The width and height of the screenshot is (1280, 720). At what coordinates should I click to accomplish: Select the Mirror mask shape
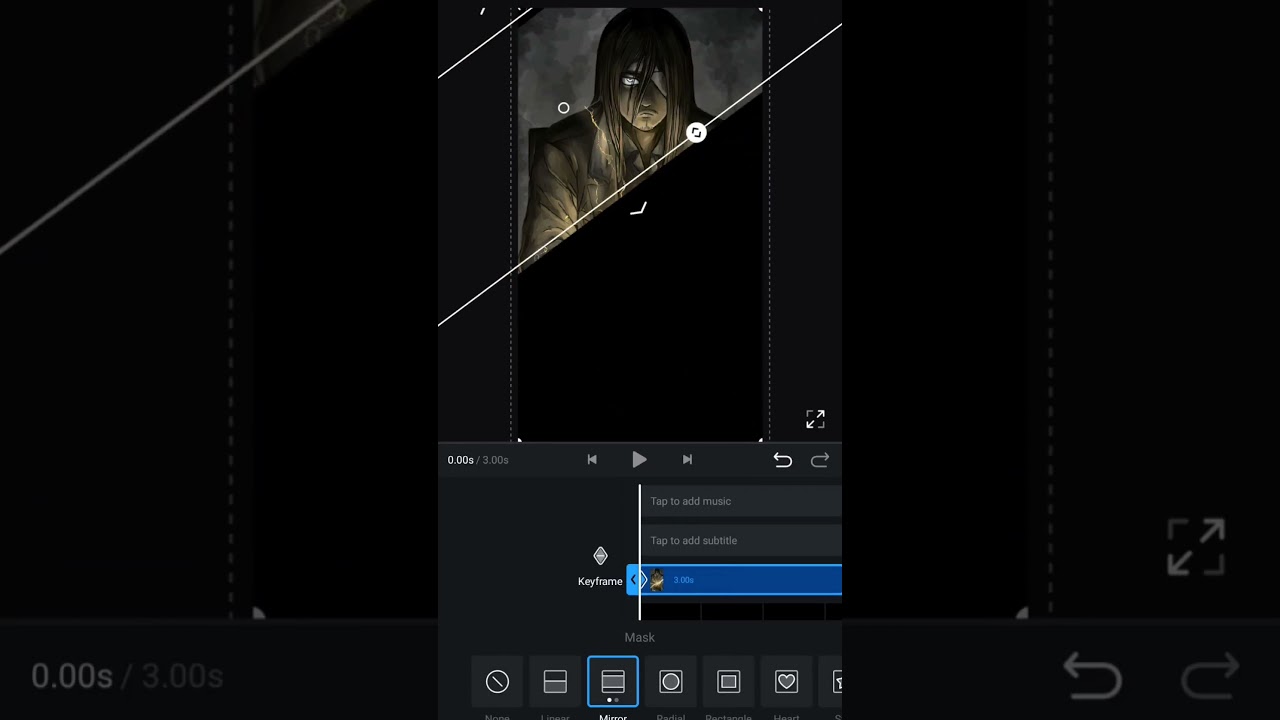click(613, 682)
